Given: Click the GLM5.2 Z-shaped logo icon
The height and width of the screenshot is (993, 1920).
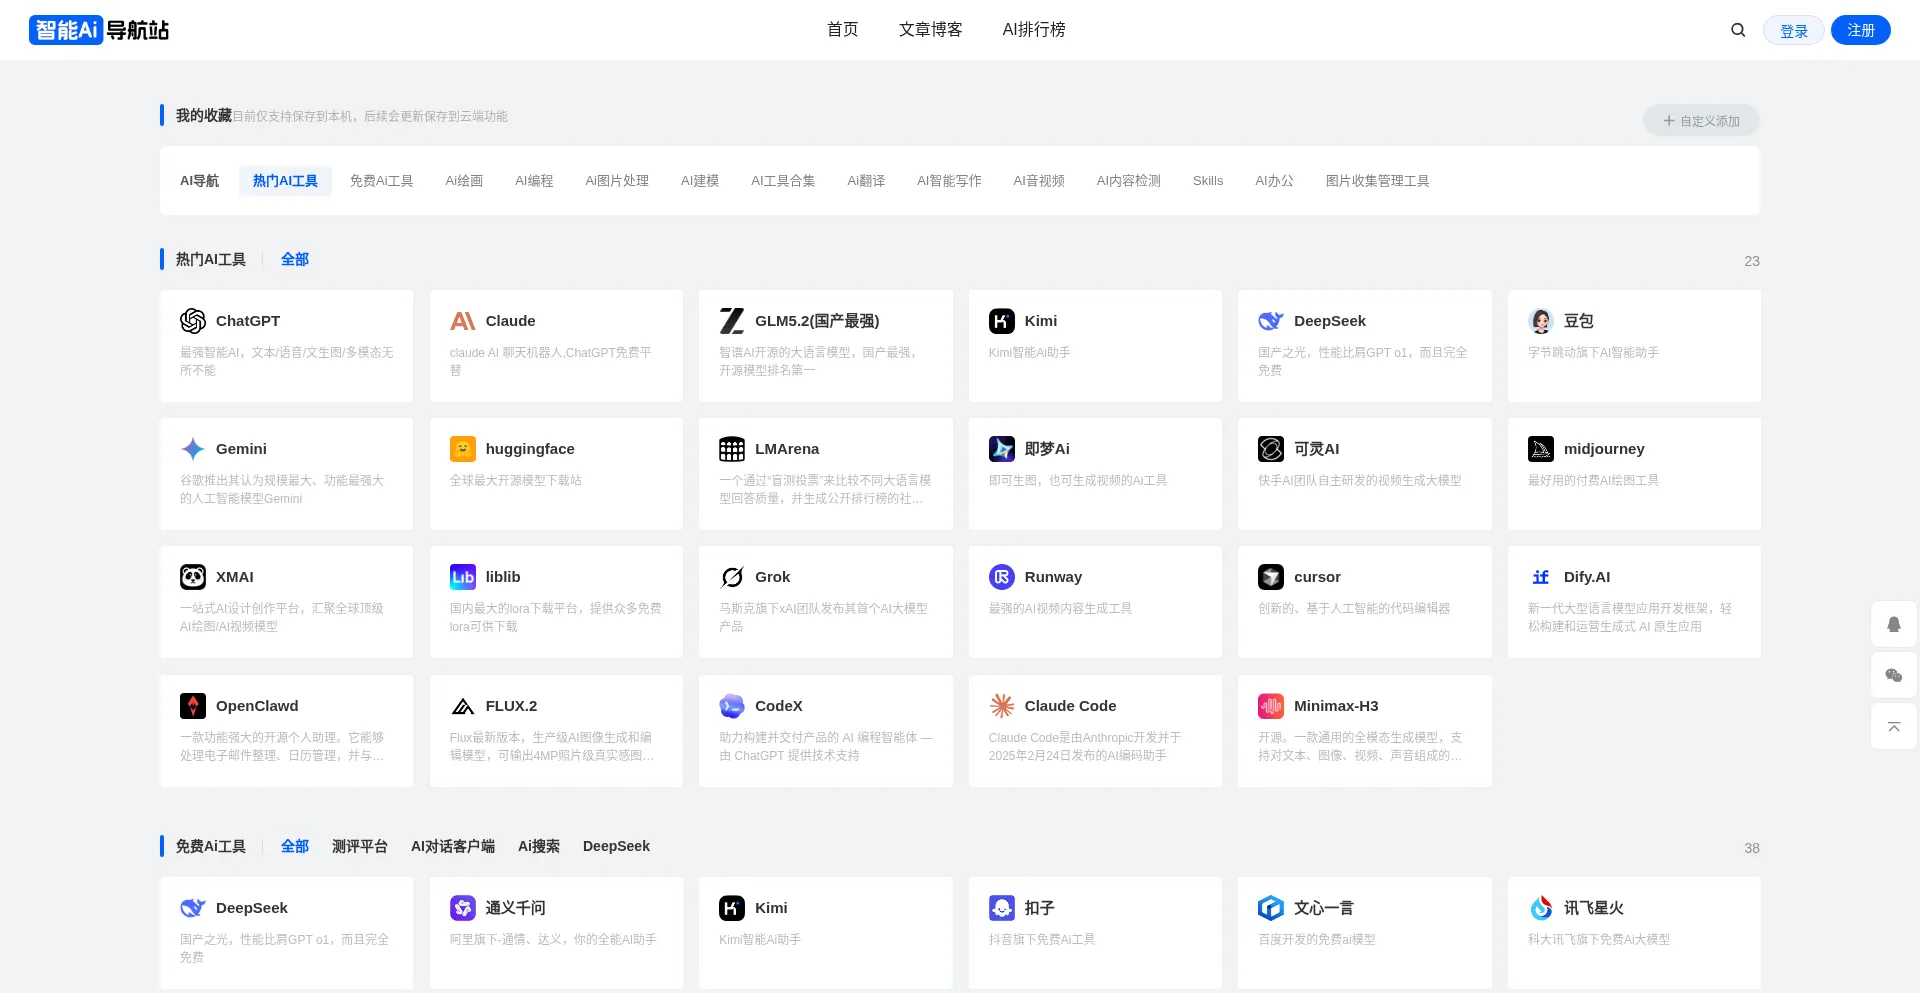Looking at the screenshot, I should click(732, 321).
